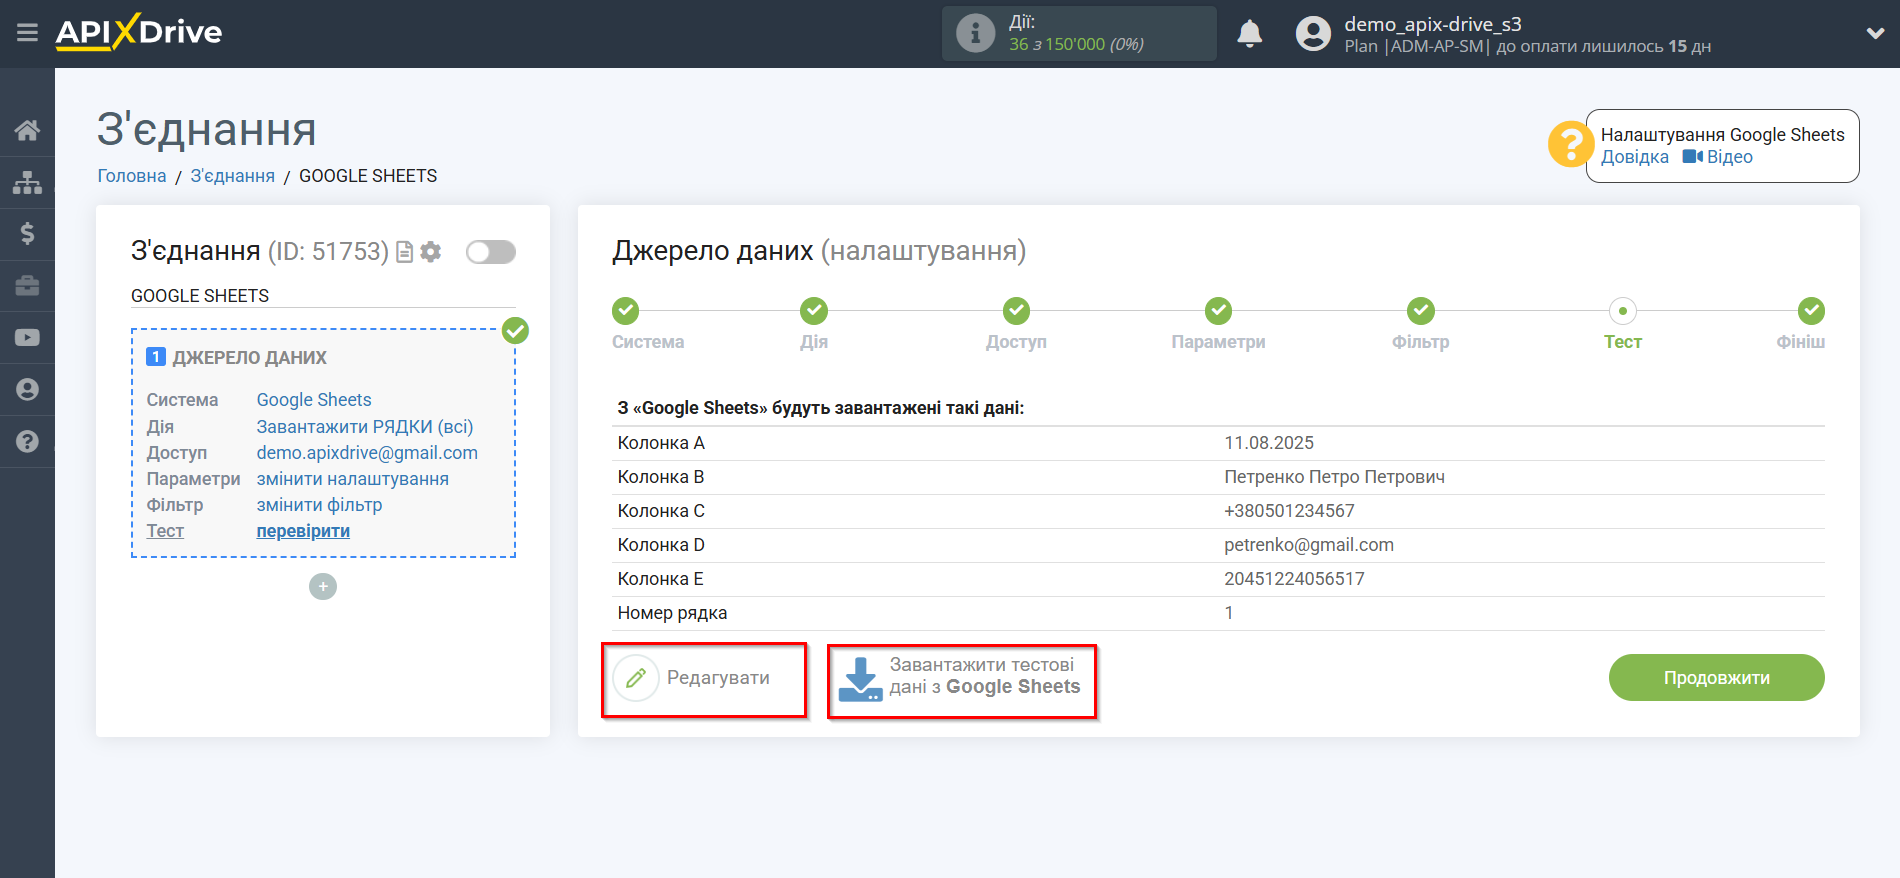Image resolution: width=1900 pixels, height=878 pixels.
Task: Click the green Продовжити button
Action: [x=1716, y=678]
